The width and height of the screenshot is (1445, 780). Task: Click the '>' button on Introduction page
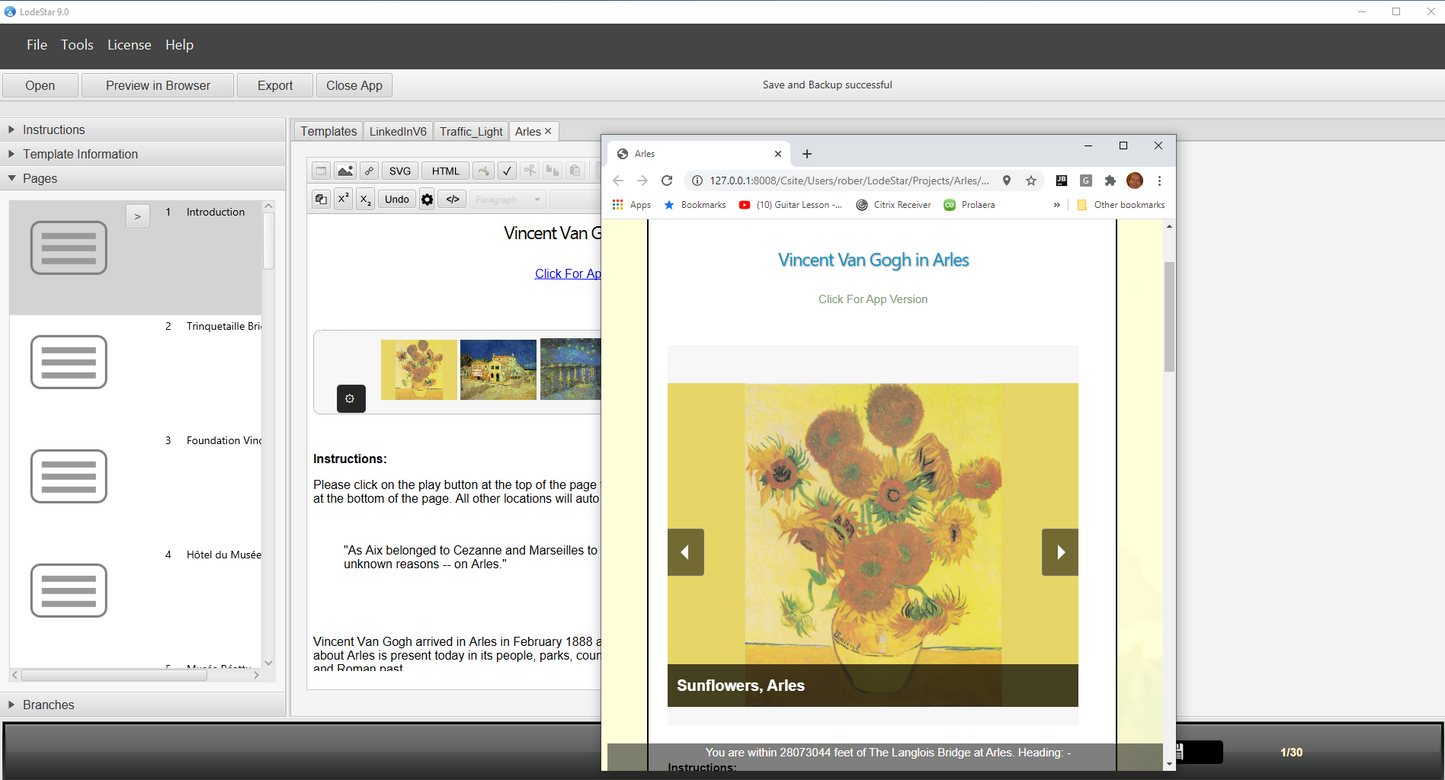(138, 216)
